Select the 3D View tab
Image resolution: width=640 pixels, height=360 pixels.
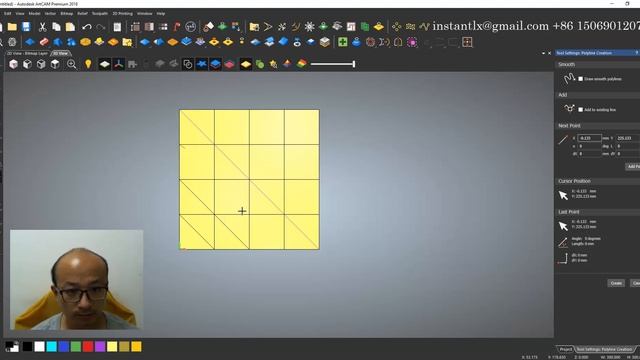pyautogui.click(x=61, y=53)
